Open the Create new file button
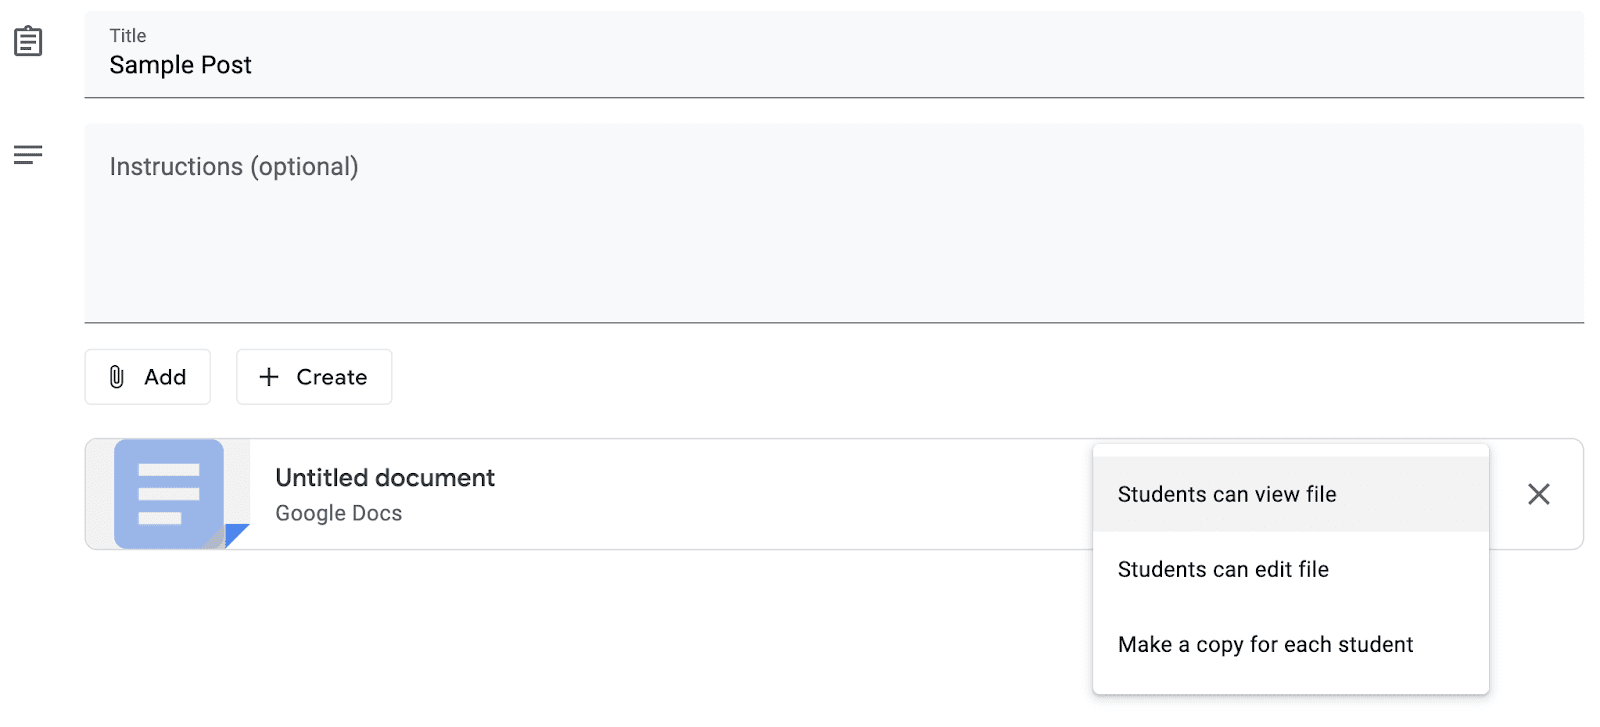Screen dimensions: 1600x727 pos(314,377)
